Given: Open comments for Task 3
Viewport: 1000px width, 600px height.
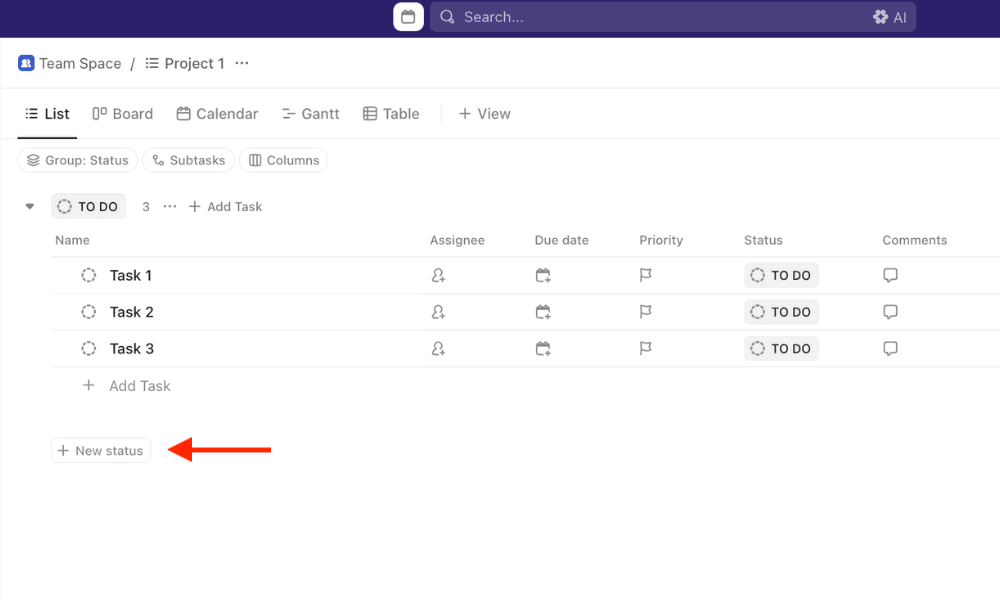Looking at the screenshot, I should tap(890, 349).
